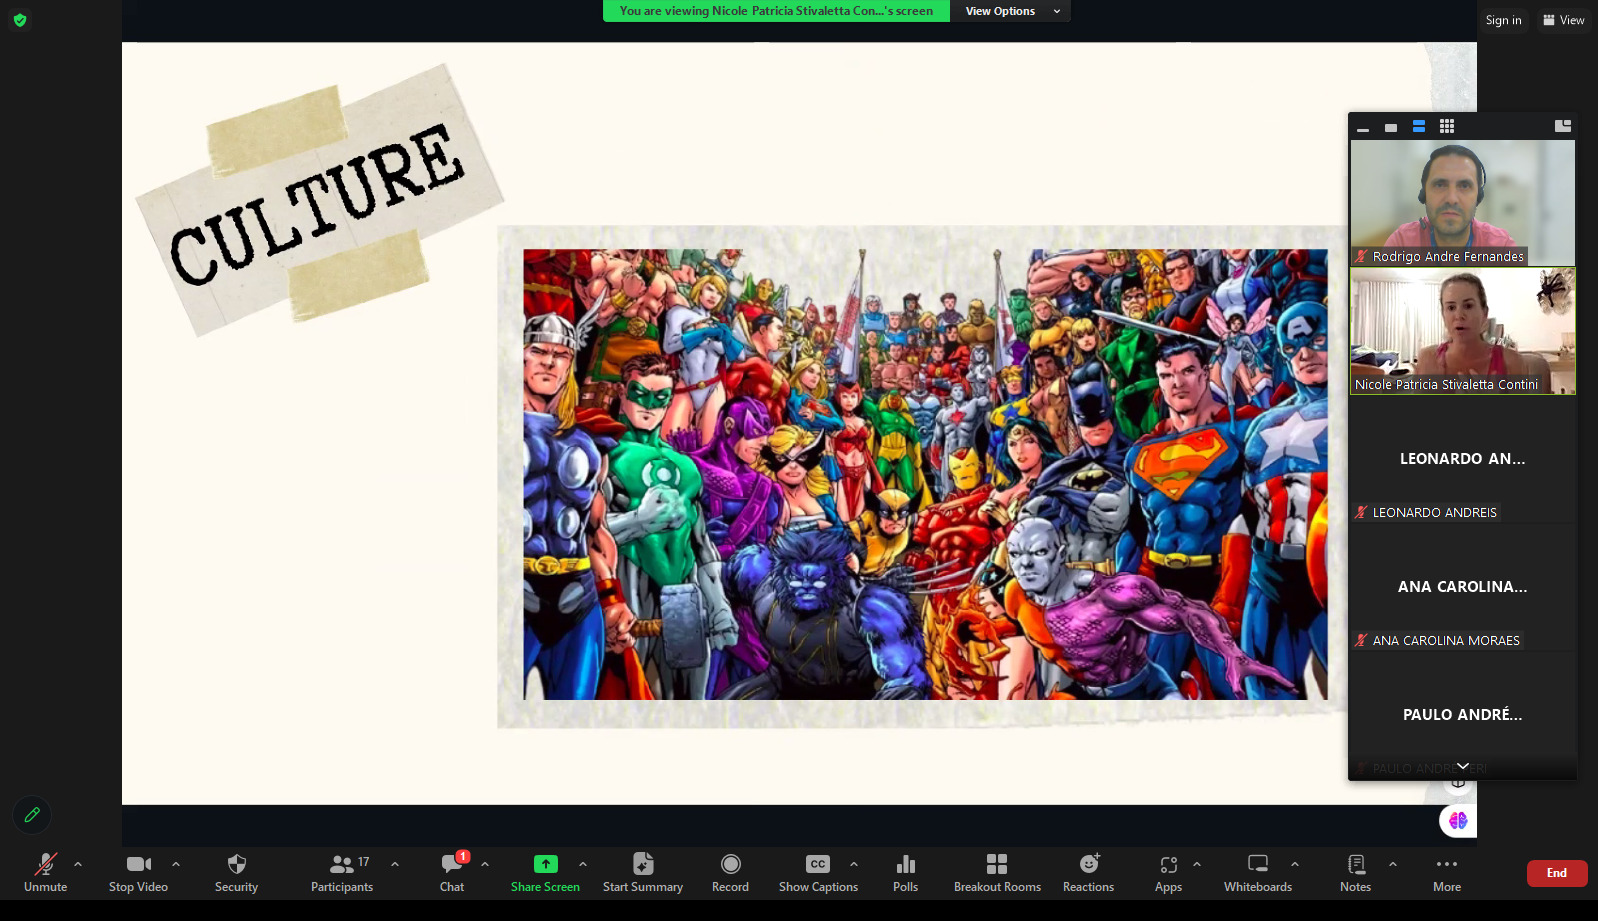Open Breakout Rooms
Image resolution: width=1598 pixels, height=921 pixels.
[997, 872]
